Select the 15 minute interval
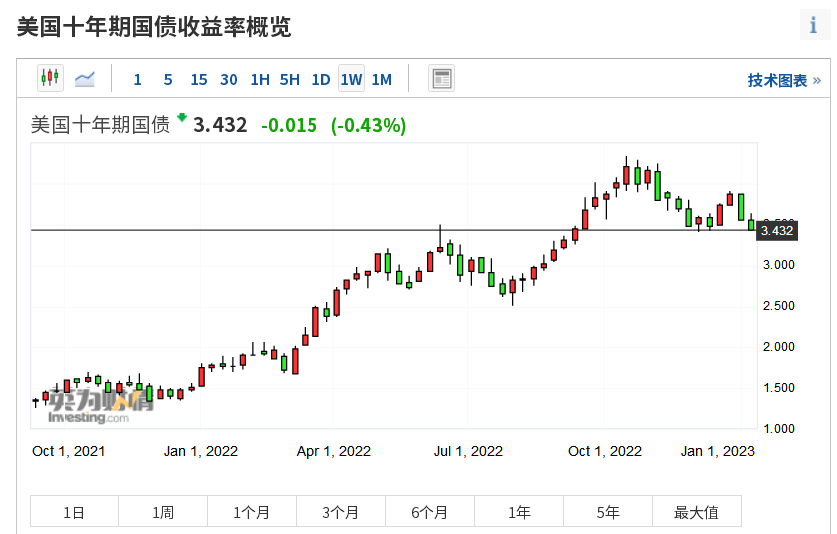Viewport: 837px width, 534px height. [198, 80]
